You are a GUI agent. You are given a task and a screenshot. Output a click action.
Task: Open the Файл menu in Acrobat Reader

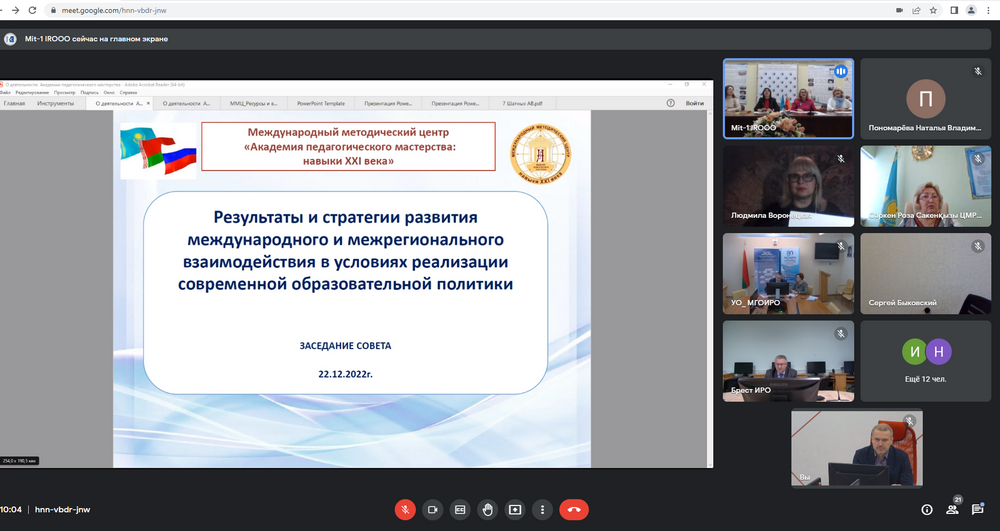tap(5, 92)
